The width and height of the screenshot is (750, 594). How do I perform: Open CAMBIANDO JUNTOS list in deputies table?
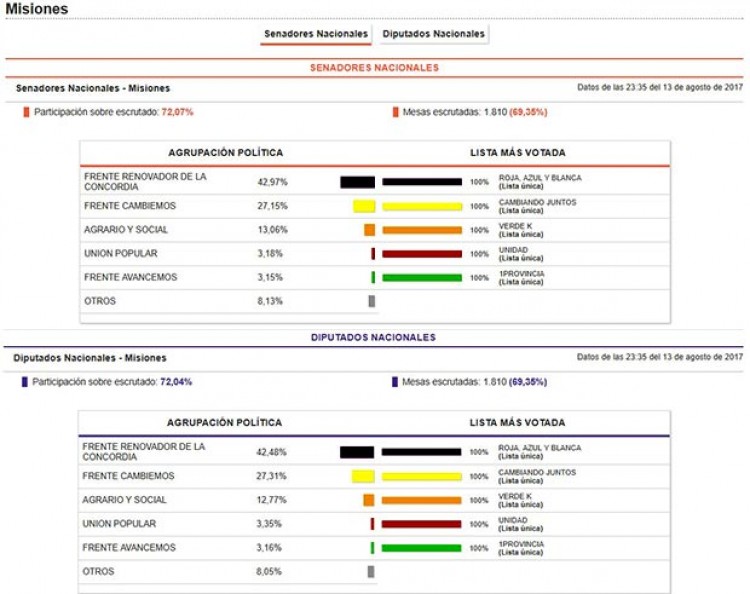tap(537, 472)
